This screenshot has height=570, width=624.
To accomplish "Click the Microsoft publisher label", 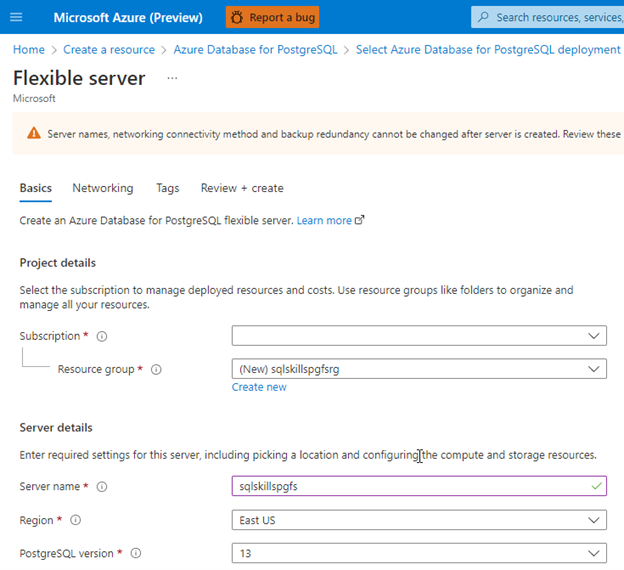I will [34, 98].
